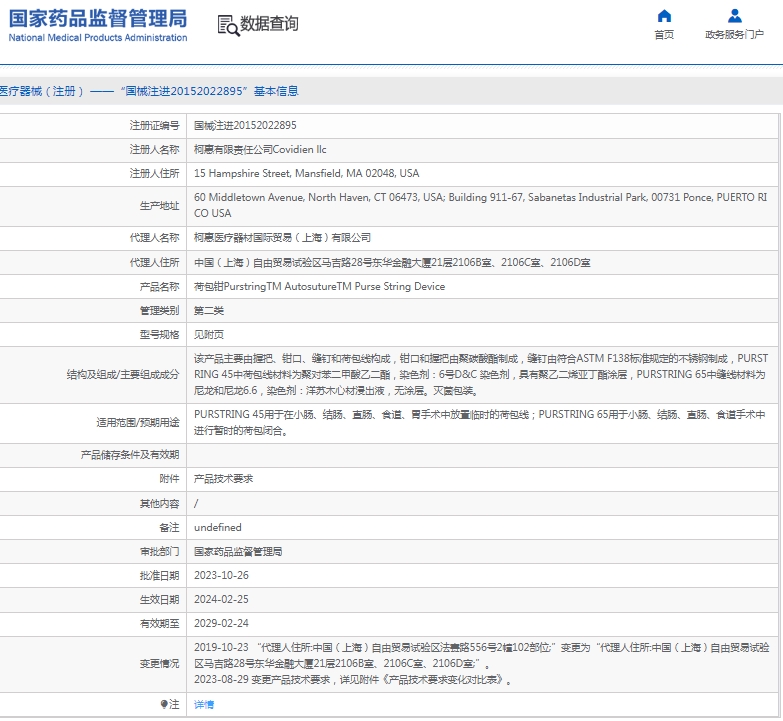Viewport: 783px width, 721px height.
Task: Click the 结构及组成/主要组成成分 label
Action: 123,374
